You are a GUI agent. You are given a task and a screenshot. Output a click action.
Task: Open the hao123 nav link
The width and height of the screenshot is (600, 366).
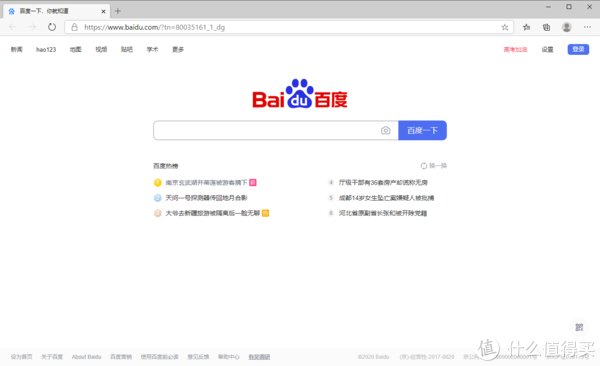[46, 49]
